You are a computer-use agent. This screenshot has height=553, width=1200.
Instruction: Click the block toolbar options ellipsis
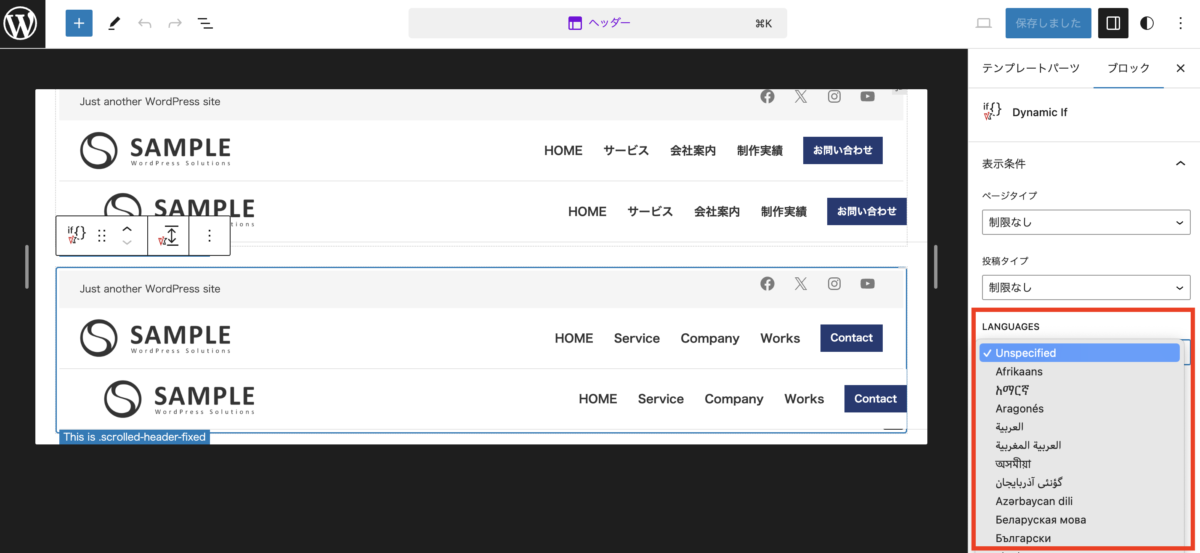[x=209, y=236]
